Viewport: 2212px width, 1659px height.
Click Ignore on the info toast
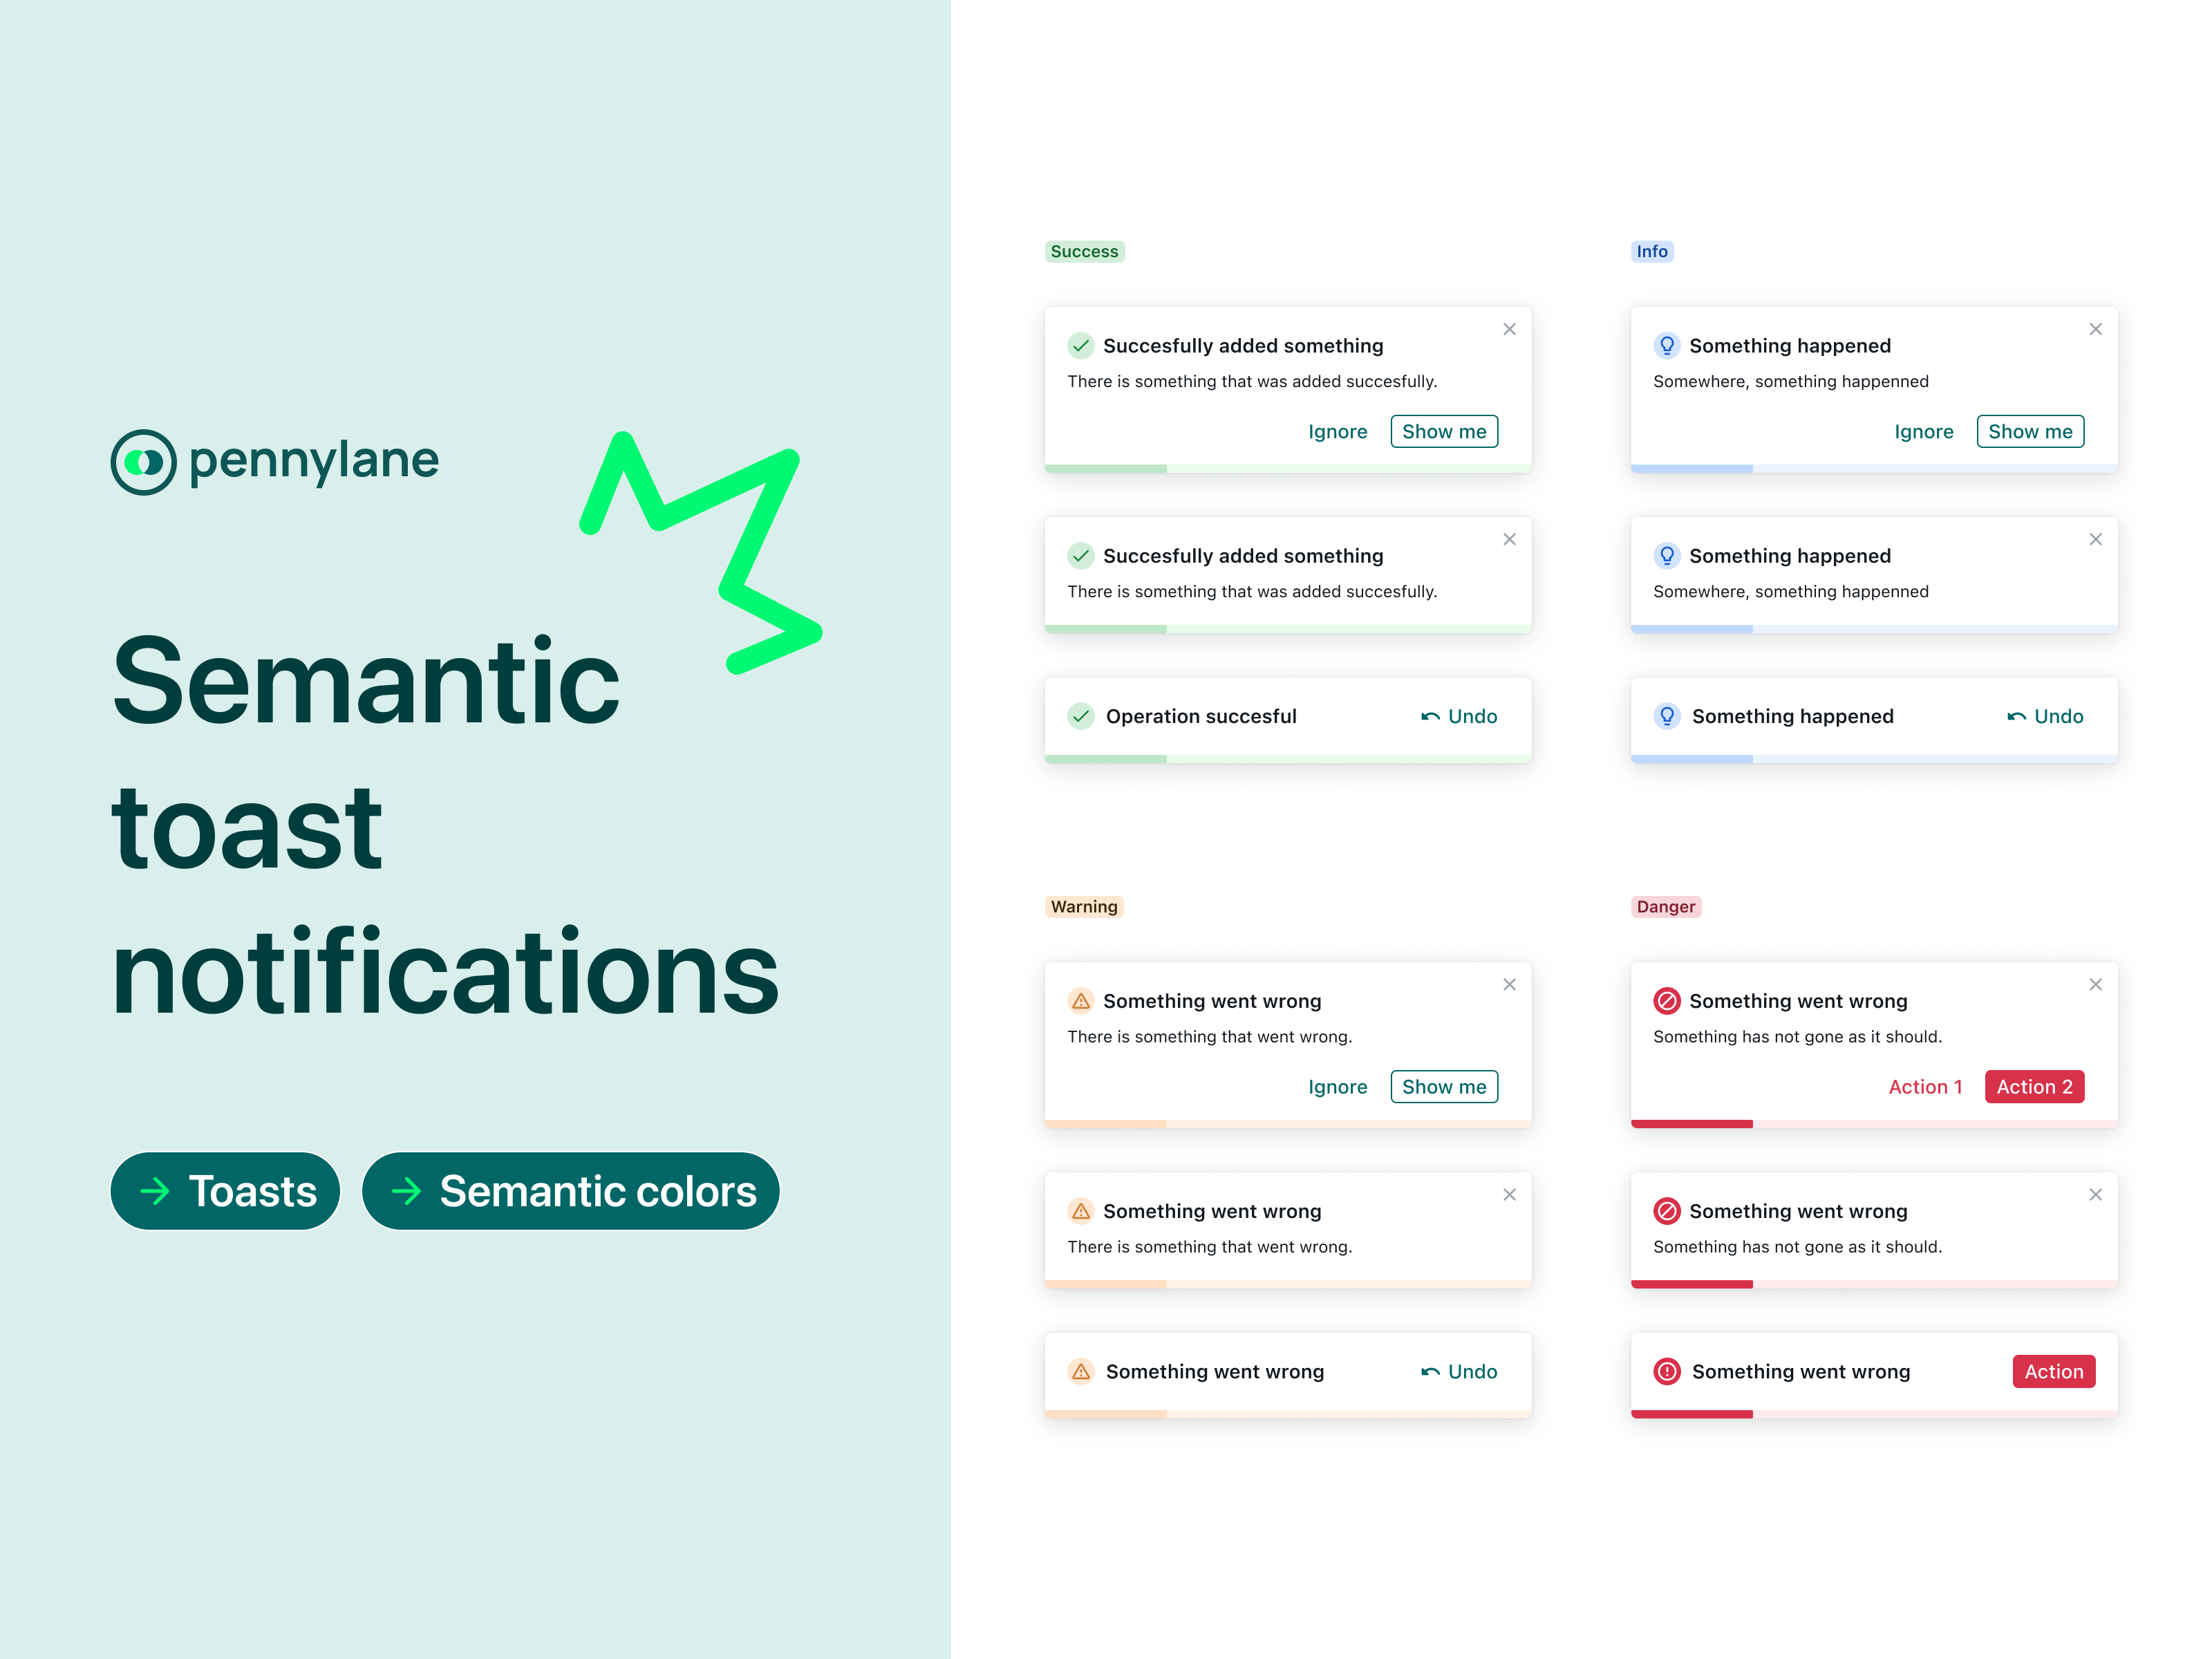tap(1924, 431)
